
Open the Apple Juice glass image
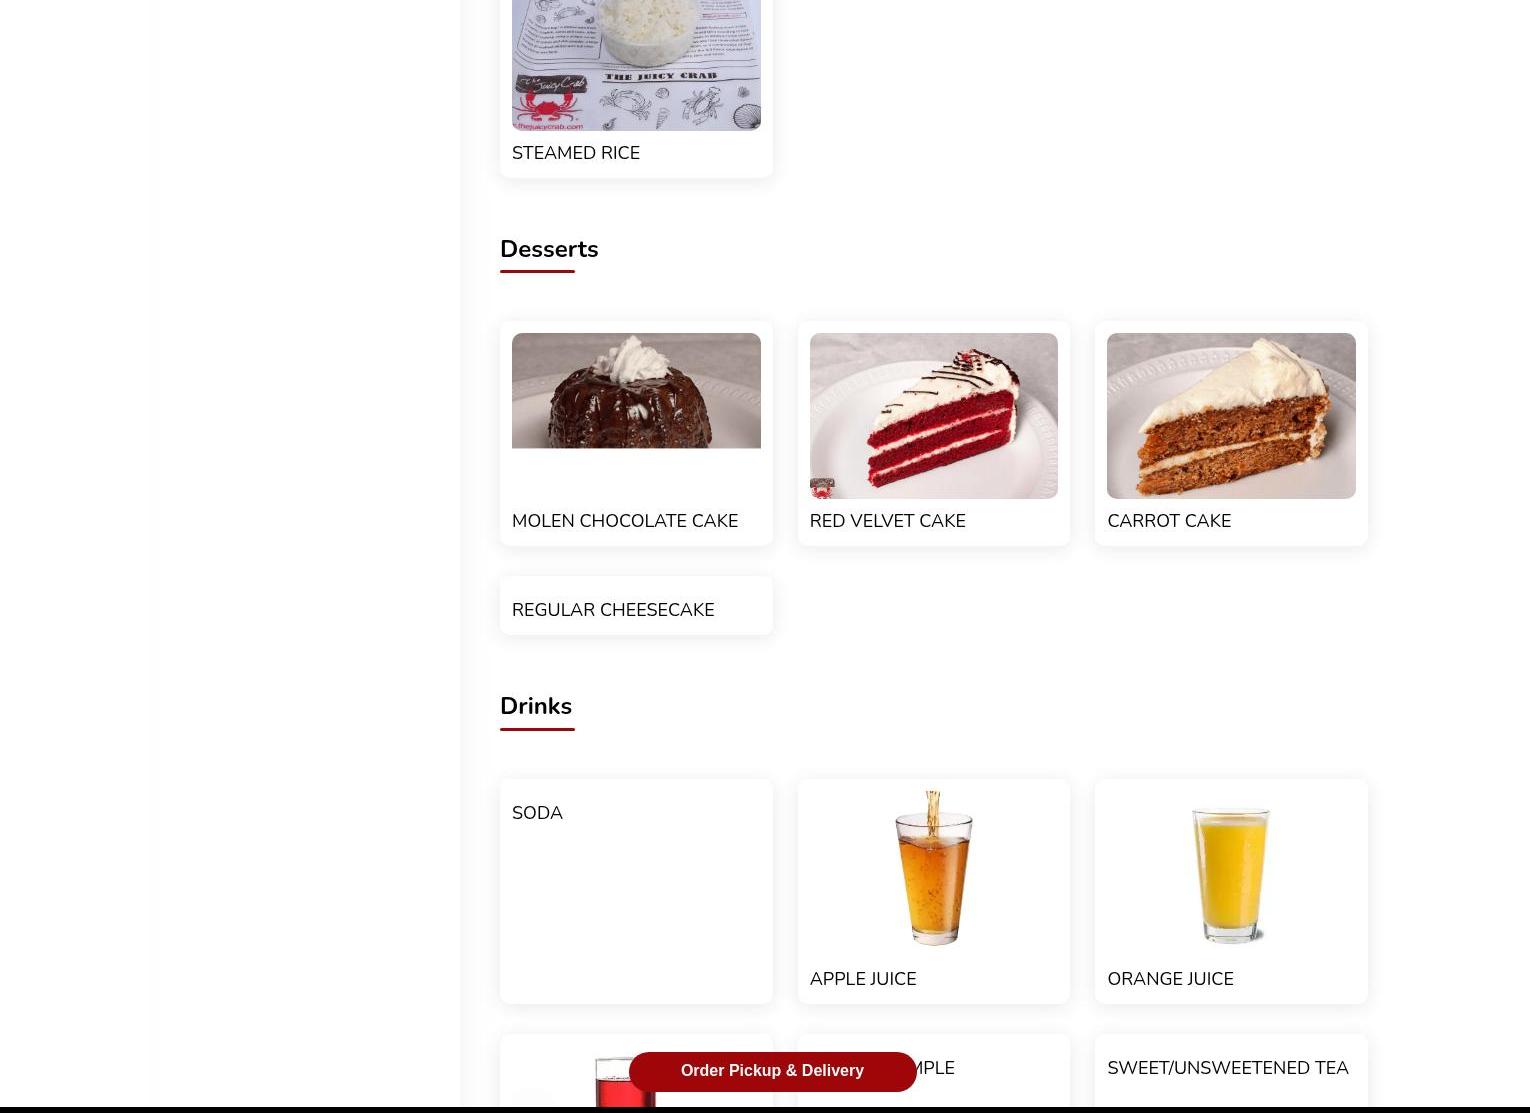click(933, 868)
